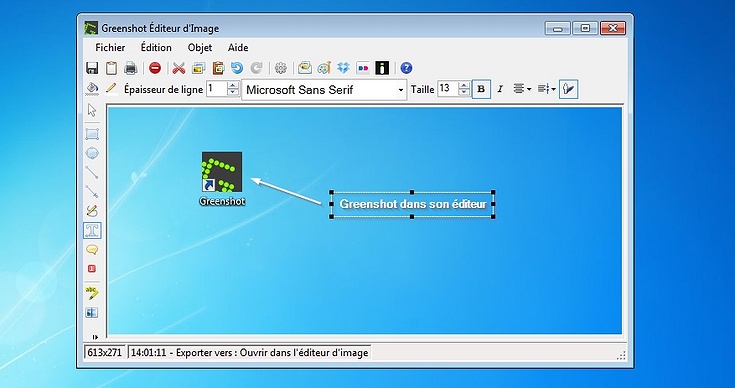
Task: Copy selected element with duplicate icon
Action: 198,68
